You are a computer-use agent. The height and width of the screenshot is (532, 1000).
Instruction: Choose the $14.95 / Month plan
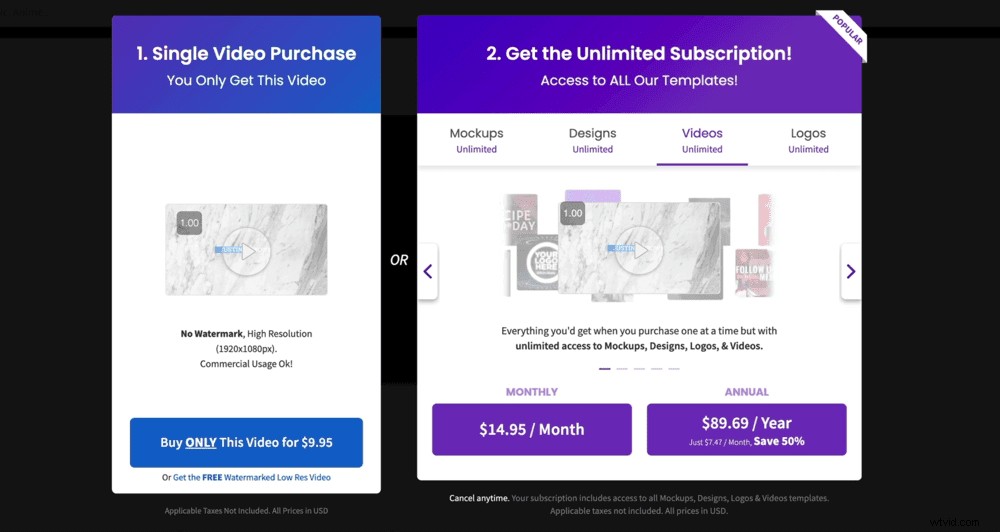(x=531, y=429)
